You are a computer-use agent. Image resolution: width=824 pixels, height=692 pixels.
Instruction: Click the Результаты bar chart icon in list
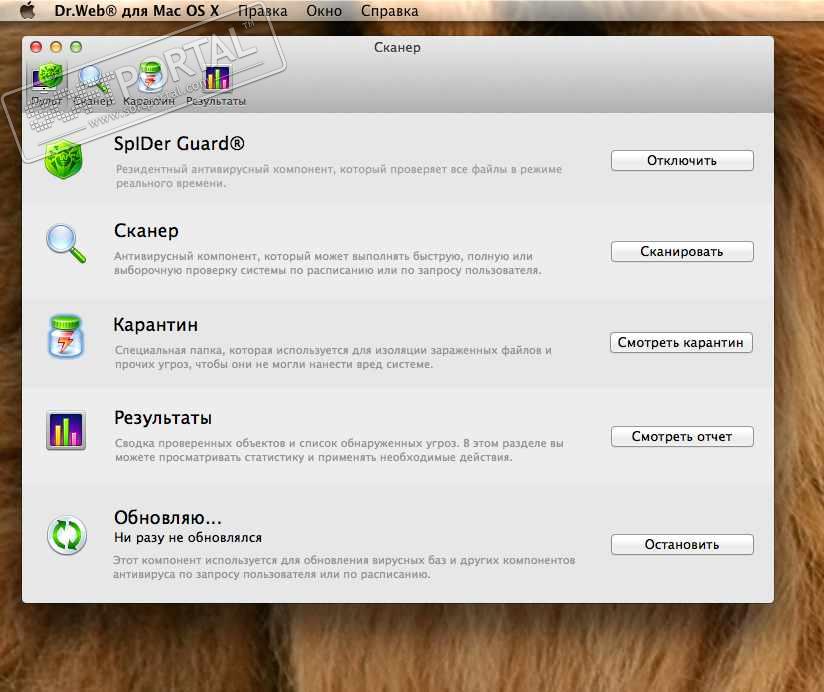(66, 430)
